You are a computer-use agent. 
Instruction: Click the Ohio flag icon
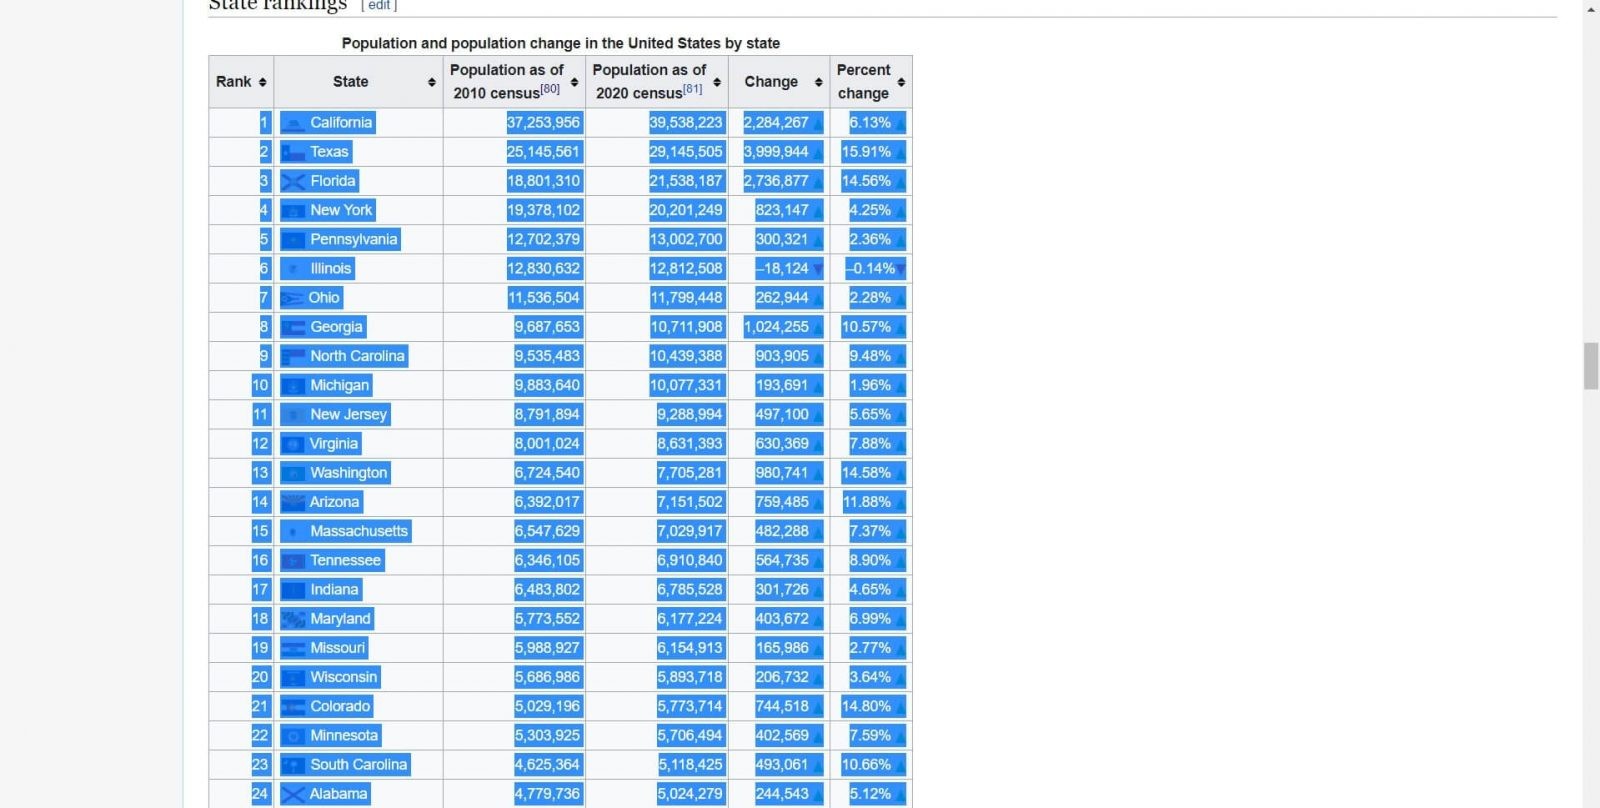coord(292,298)
